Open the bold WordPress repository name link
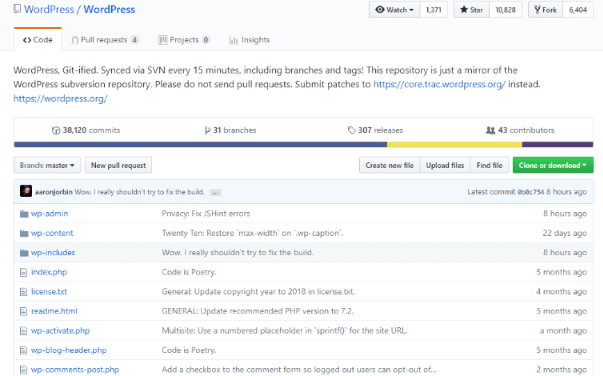603x376 pixels. (109, 10)
